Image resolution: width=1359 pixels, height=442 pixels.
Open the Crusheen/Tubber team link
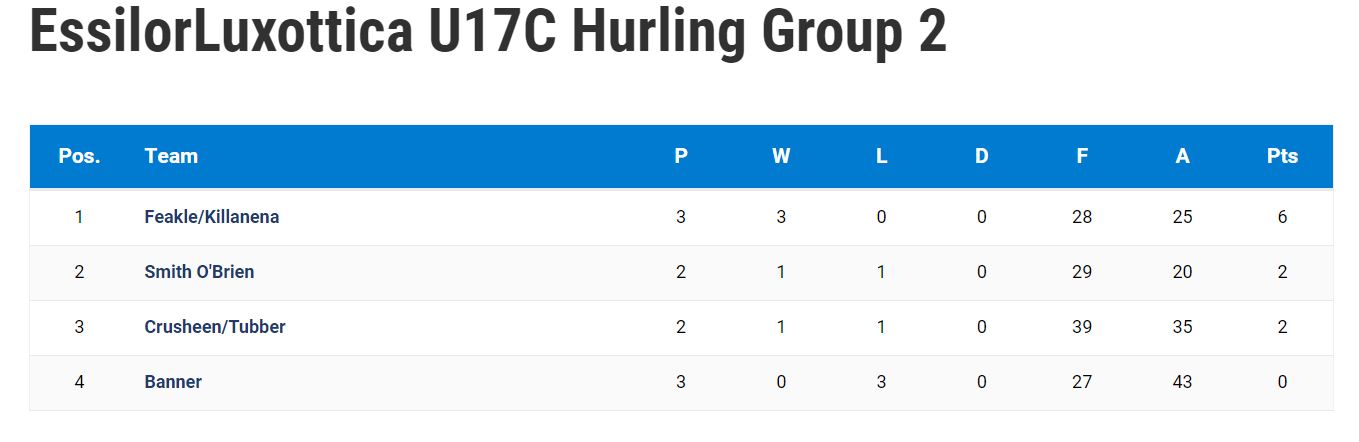pyautogui.click(x=215, y=327)
